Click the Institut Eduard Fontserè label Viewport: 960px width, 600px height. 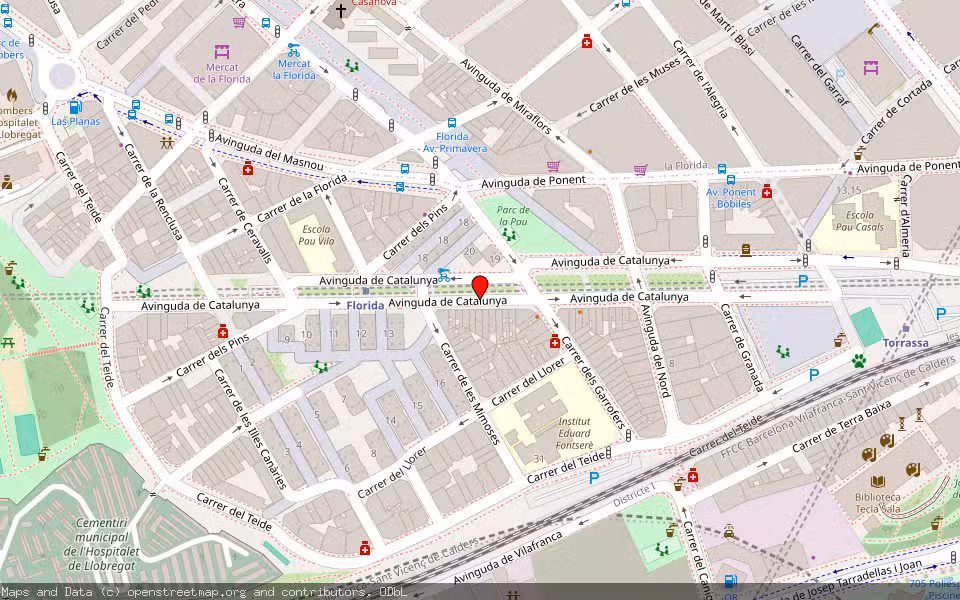574,433
